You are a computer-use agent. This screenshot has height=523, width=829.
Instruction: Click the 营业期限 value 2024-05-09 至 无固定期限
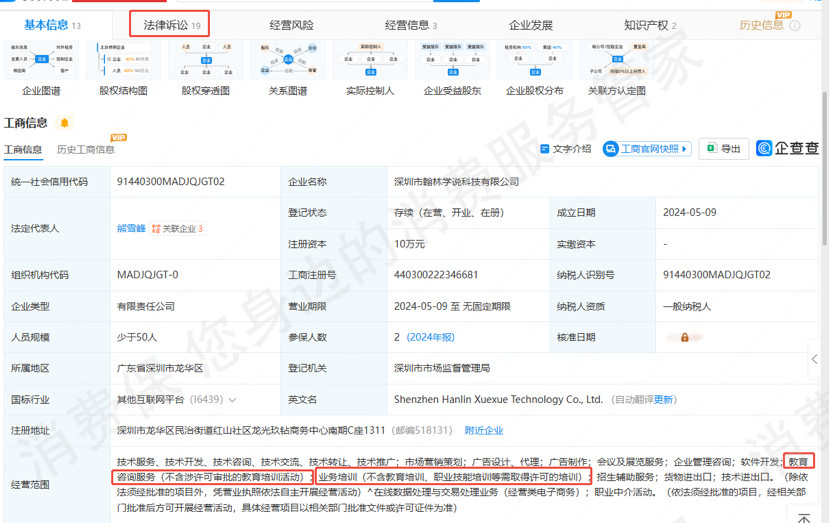click(x=452, y=307)
